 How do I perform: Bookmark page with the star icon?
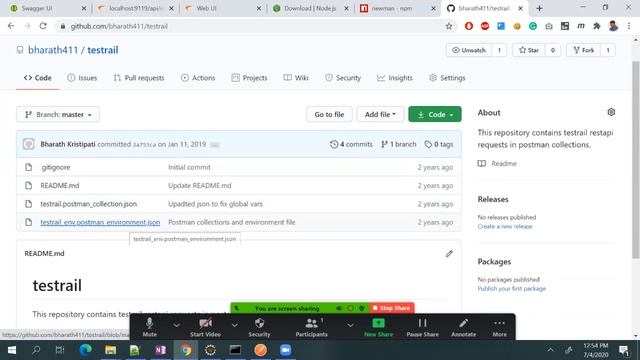click(449, 26)
